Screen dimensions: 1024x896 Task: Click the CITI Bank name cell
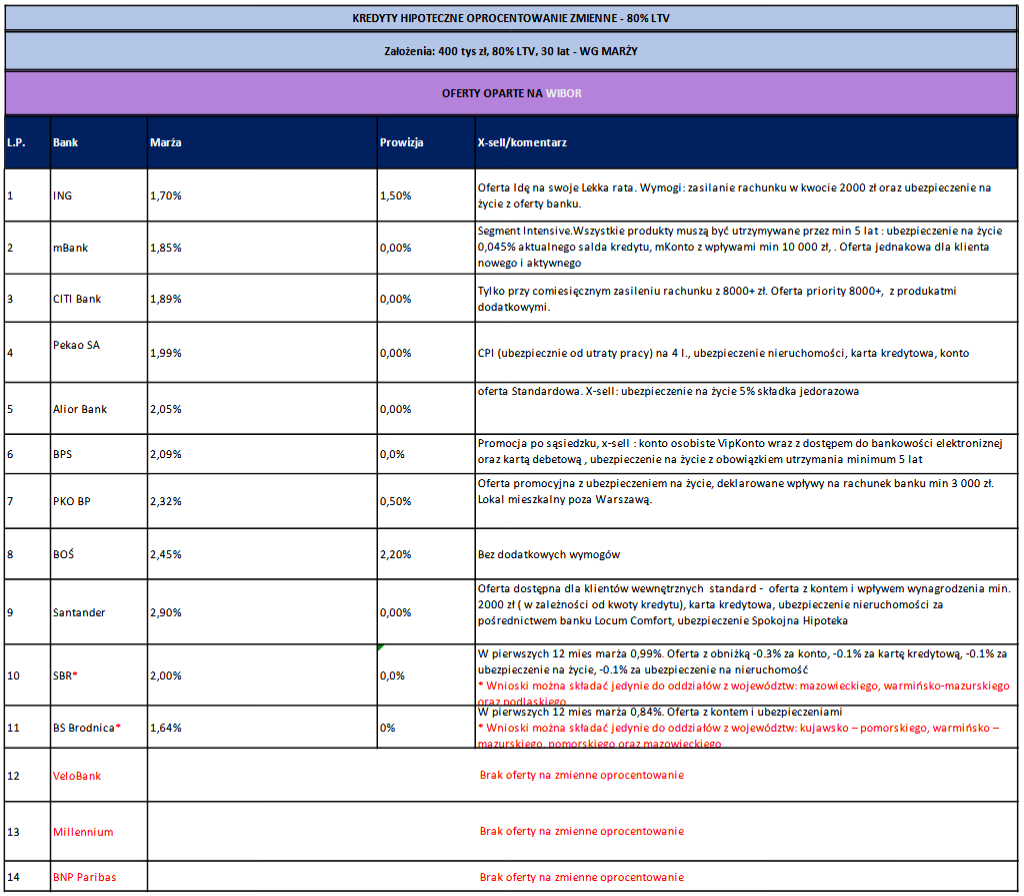77,299
